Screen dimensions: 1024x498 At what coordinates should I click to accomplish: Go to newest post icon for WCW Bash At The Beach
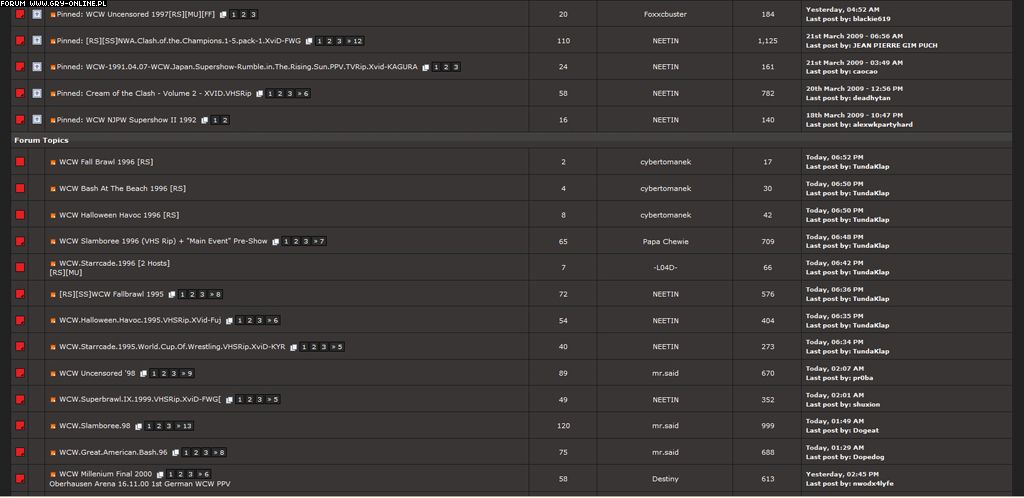pos(54,189)
